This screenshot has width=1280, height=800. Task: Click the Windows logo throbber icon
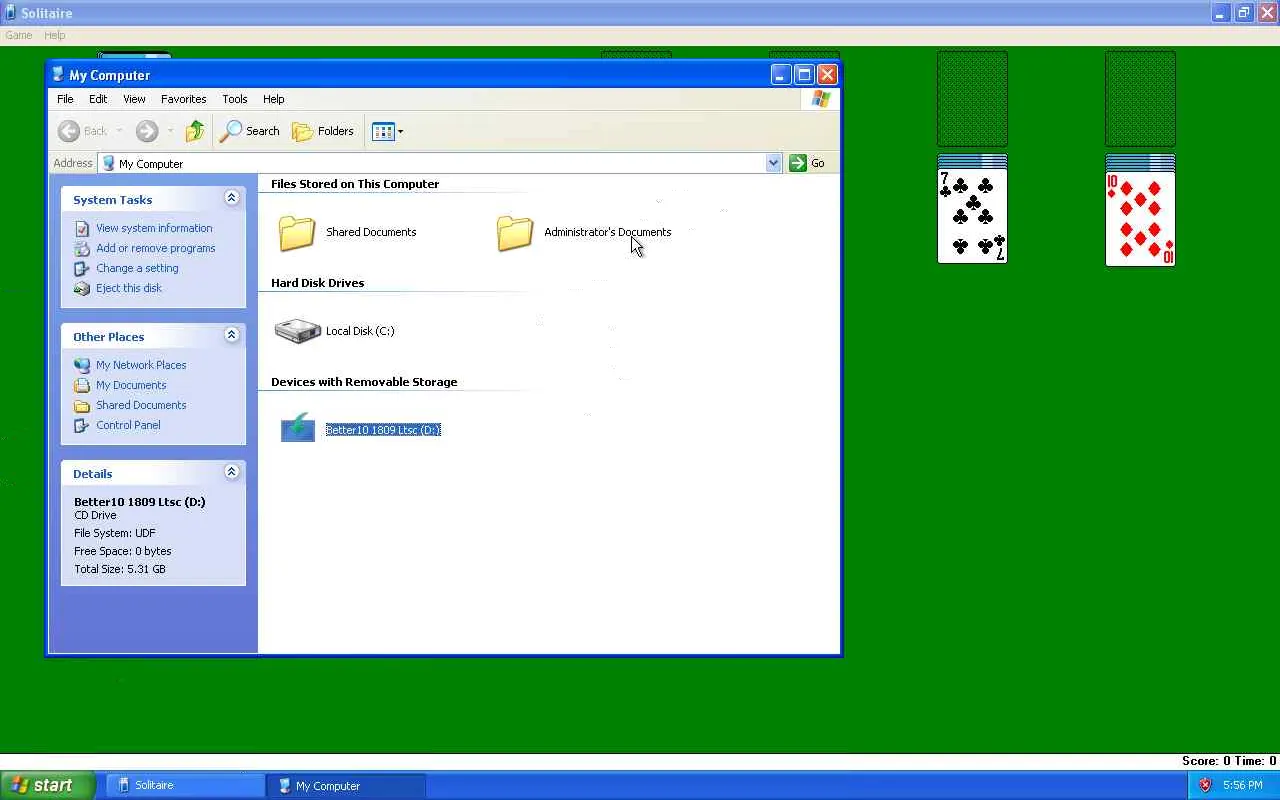pyautogui.click(x=821, y=99)
